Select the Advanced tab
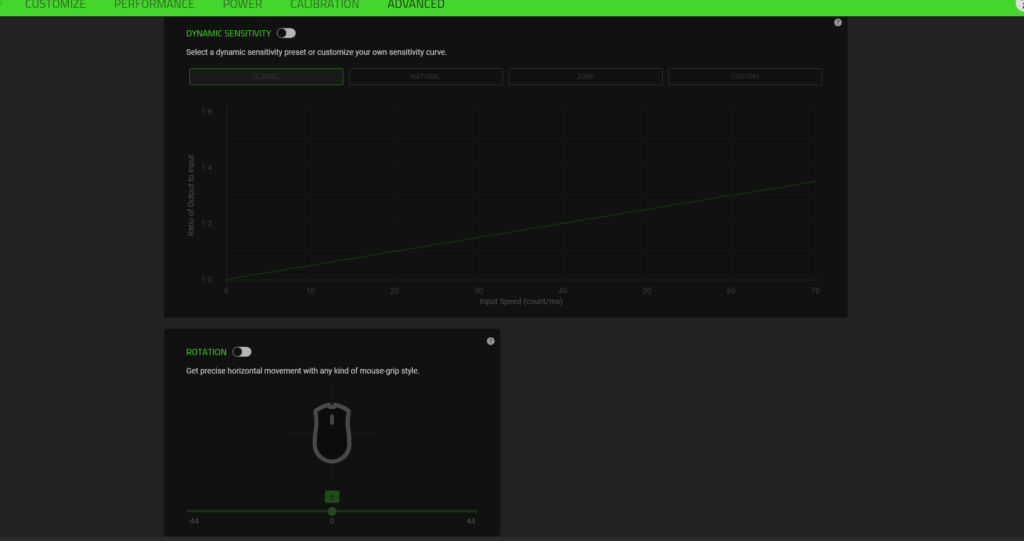 pos(416,5)
